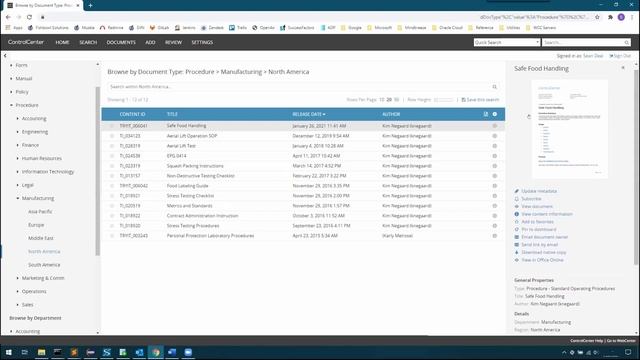Click the eye icon next to View in Office Online
640x360 pixels.
pyautogui.click(x=517, y=260)
